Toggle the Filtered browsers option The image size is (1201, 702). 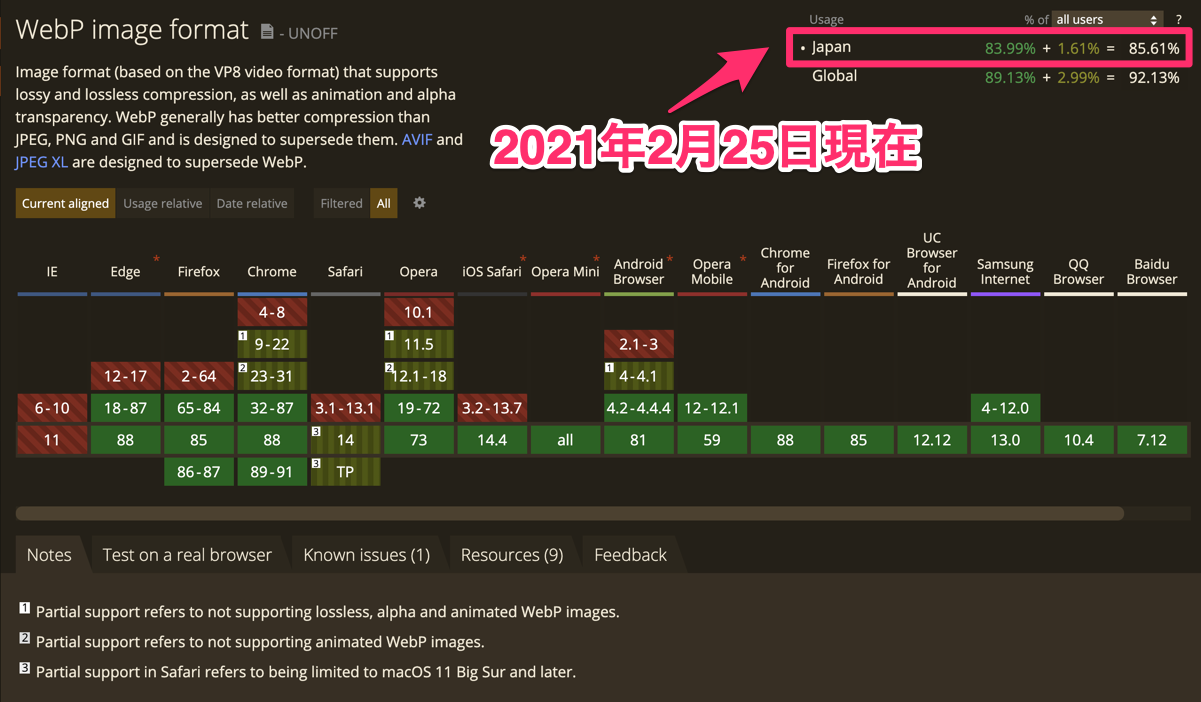pos(341,203)
